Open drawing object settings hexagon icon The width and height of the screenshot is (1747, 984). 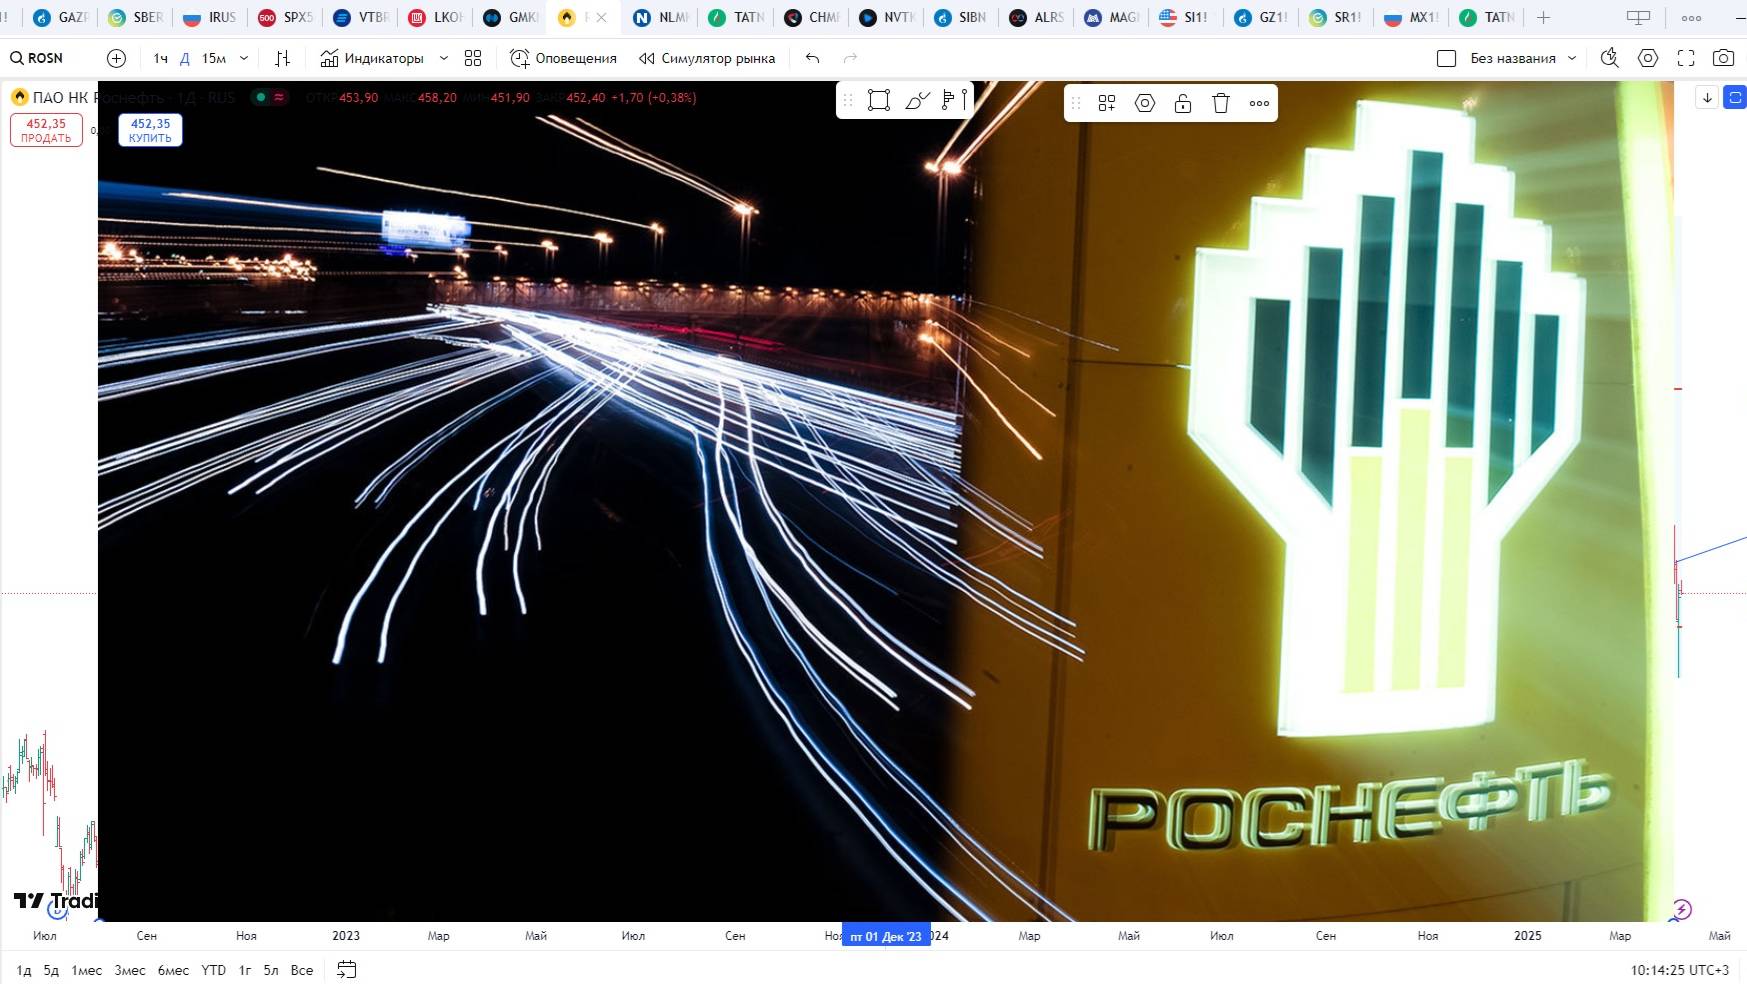(1145, 103)
